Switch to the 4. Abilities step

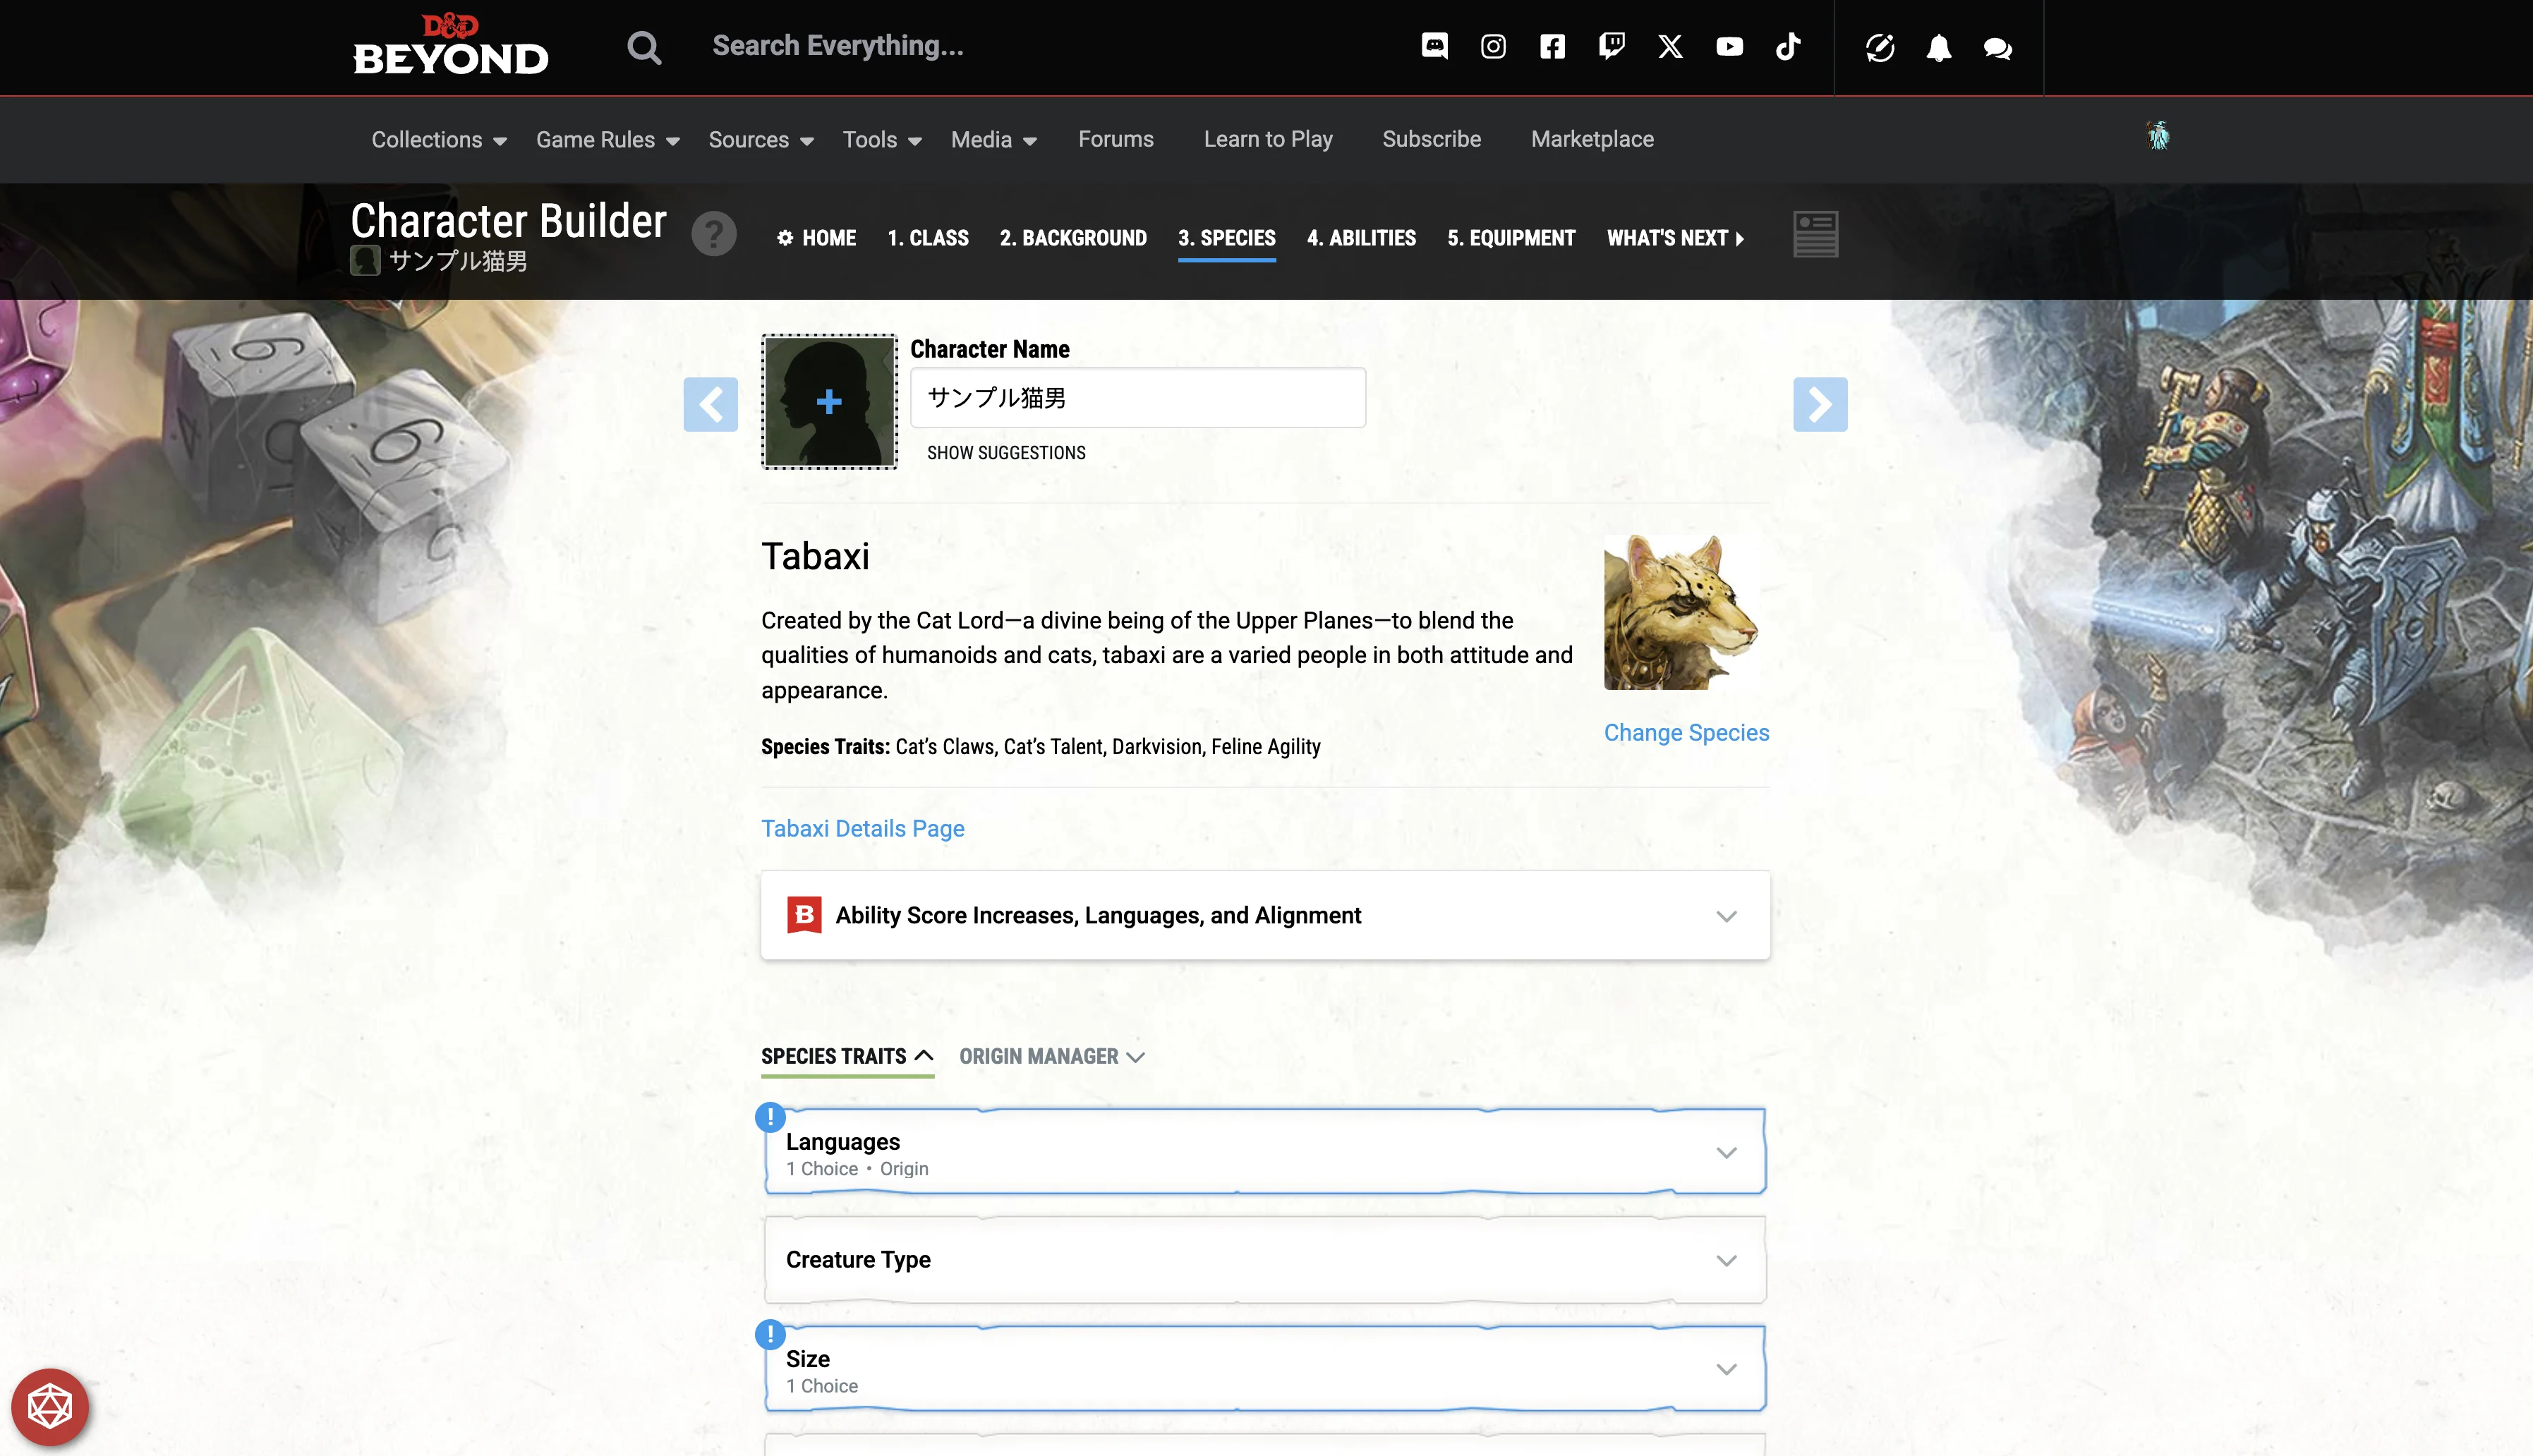coord(1361,238)
